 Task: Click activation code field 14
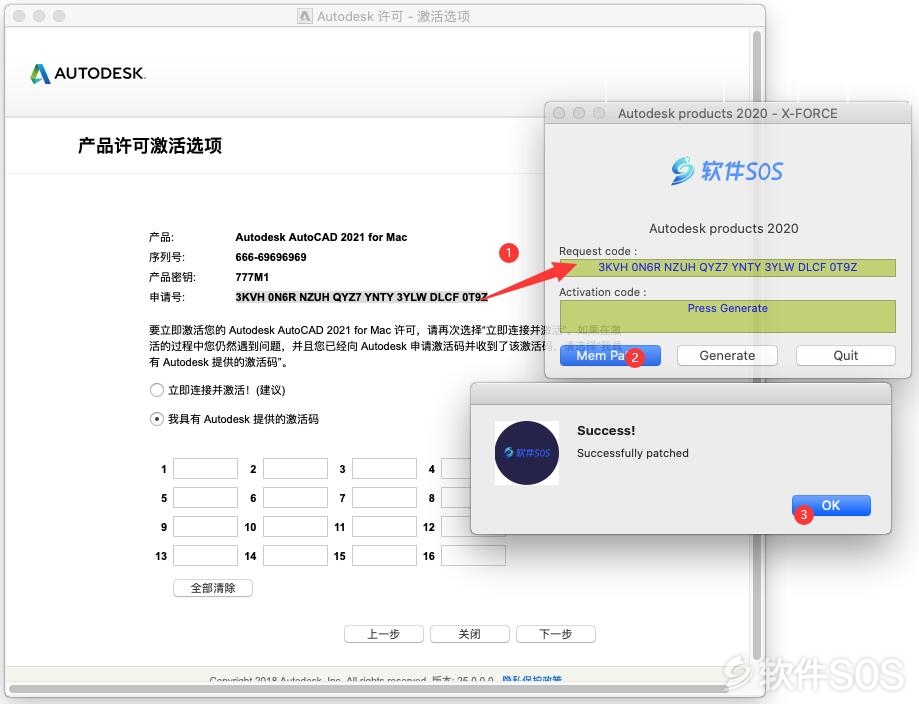point(295,556)
